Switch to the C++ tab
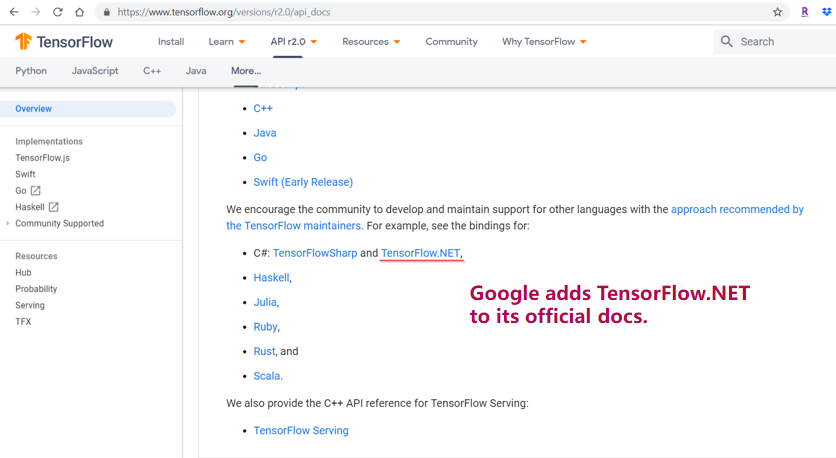 [152, 71]
